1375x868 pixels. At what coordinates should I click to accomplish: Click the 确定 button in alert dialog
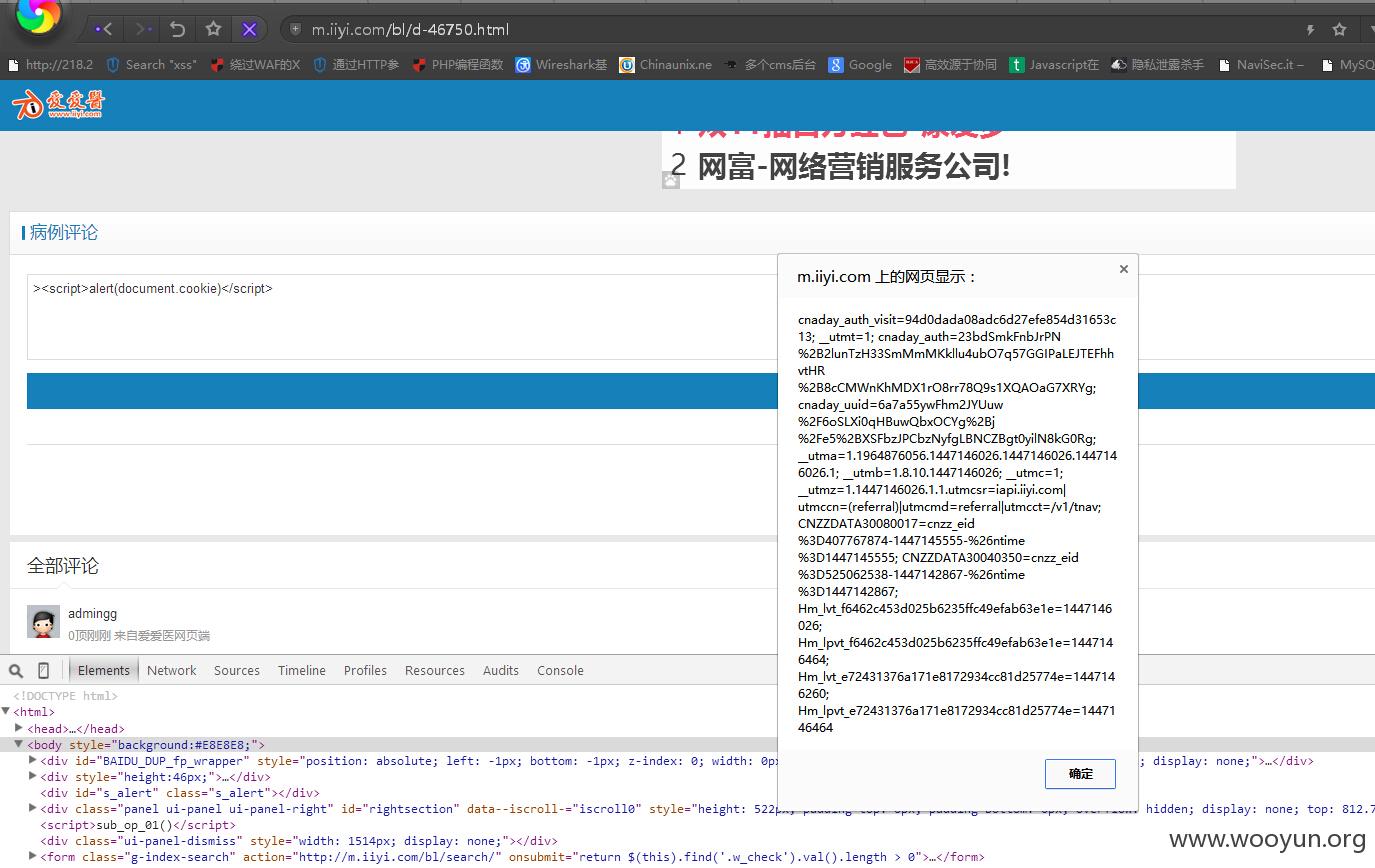pyautogui.click(x=1080, y=774)
